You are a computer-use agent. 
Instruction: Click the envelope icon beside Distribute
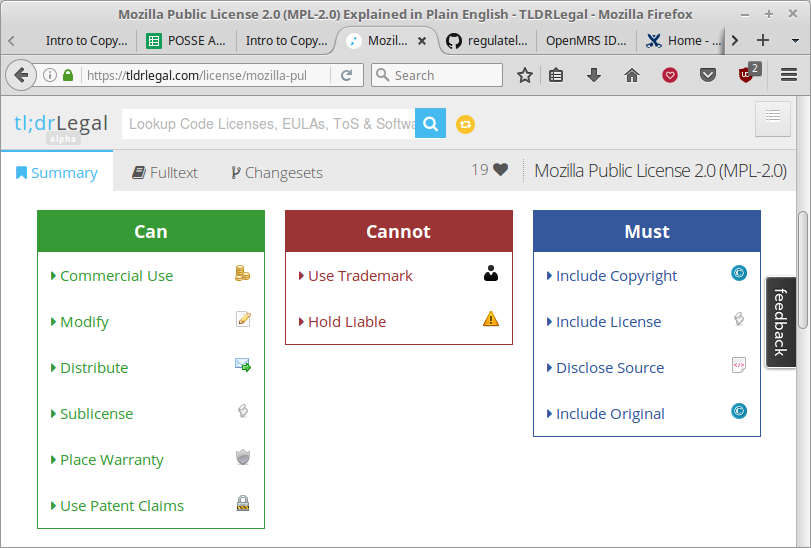(243, 365)
